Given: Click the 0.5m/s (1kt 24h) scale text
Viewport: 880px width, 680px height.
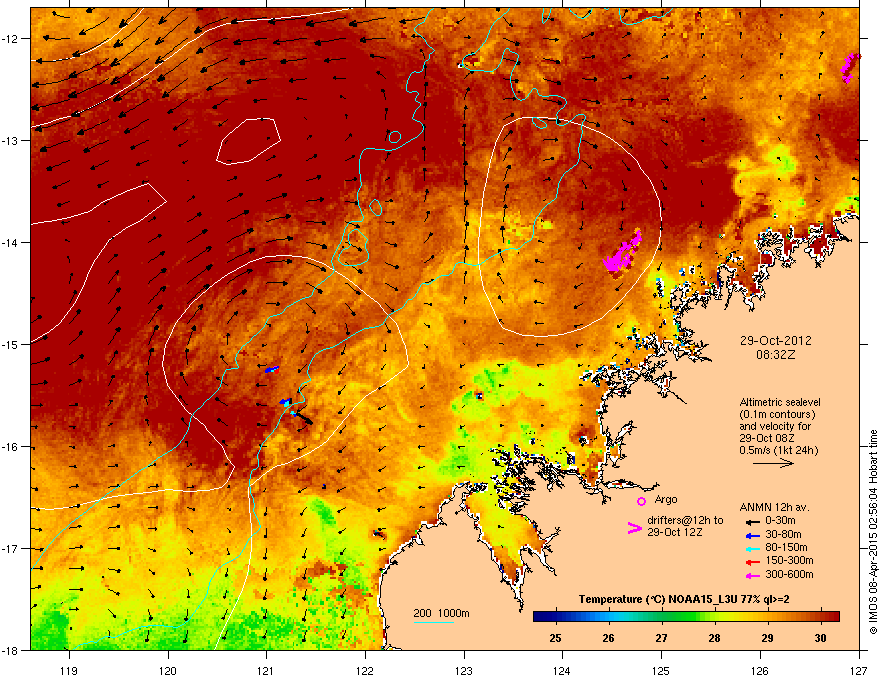Looking at the screenshot, I should pos(778,450).
